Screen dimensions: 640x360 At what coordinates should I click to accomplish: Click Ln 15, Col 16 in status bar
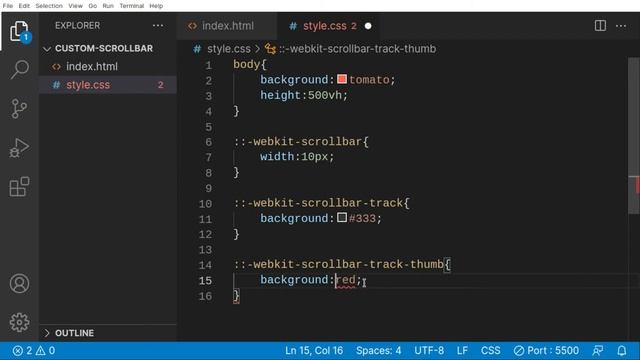point(314,351)
